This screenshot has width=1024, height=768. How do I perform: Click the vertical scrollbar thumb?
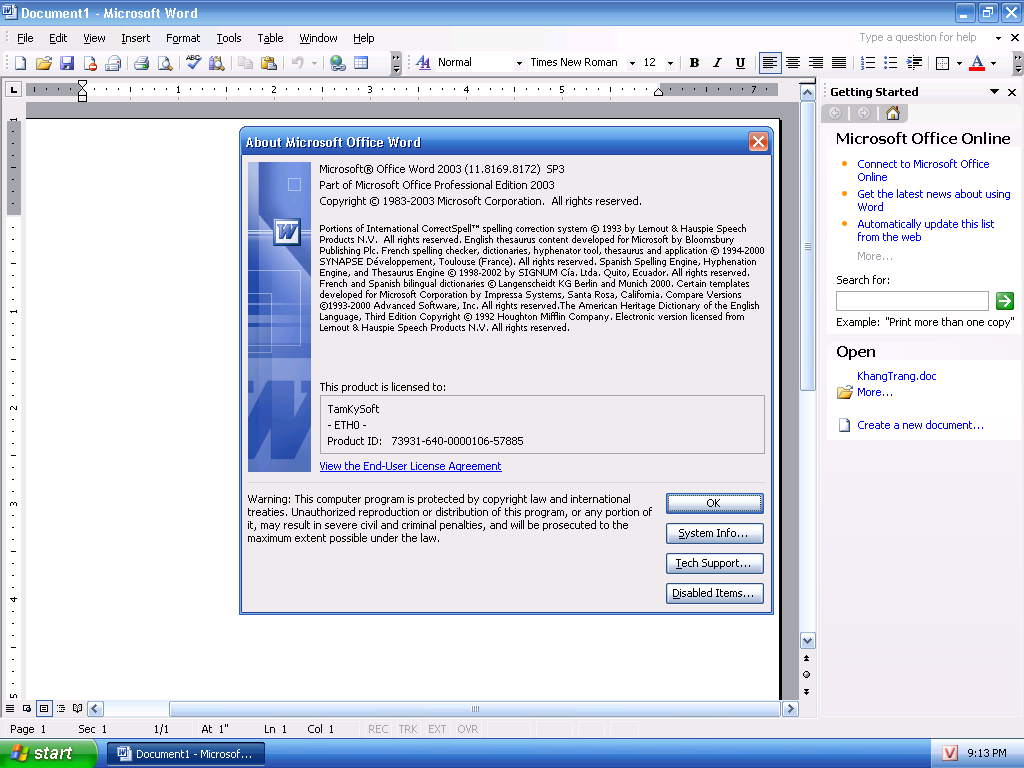[808, 246]
